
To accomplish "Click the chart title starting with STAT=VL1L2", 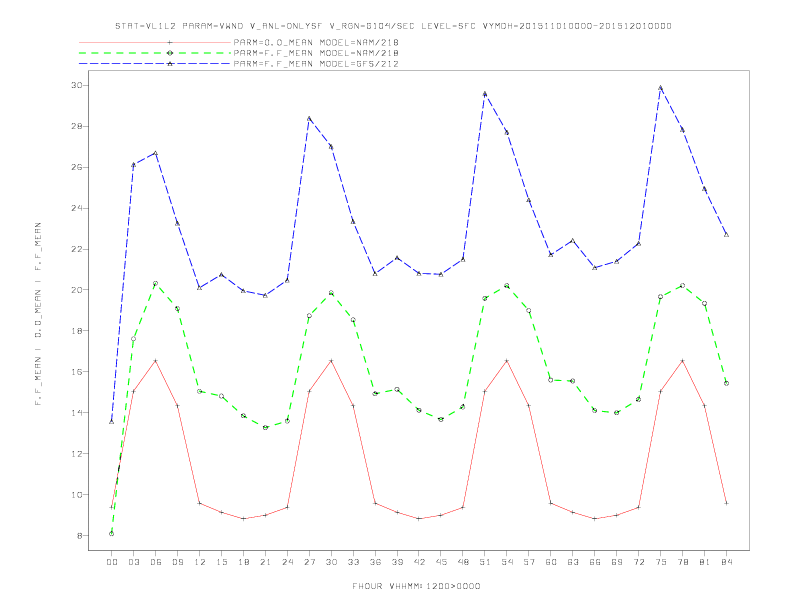I will [x=393, y=26].
